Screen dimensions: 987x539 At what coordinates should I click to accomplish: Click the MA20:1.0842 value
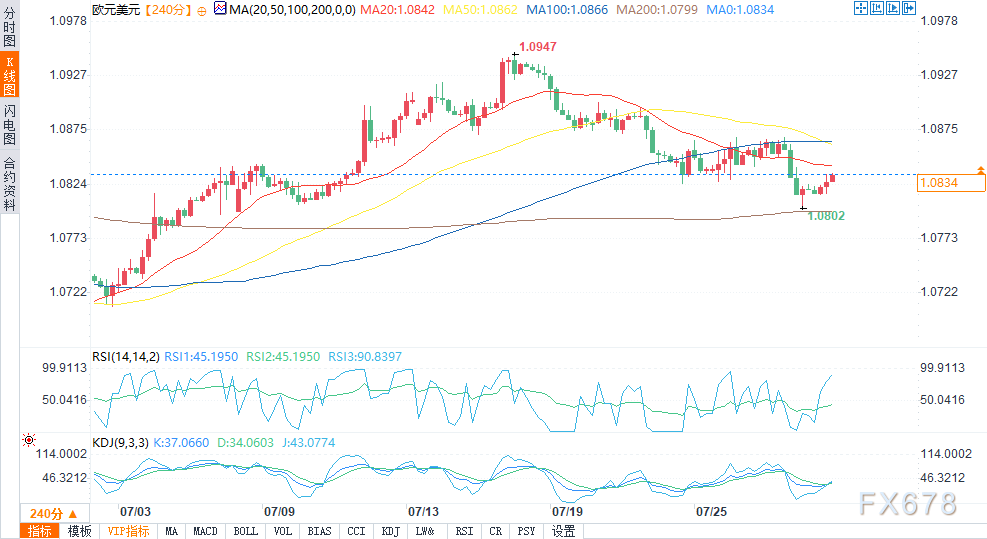point(397,9)
